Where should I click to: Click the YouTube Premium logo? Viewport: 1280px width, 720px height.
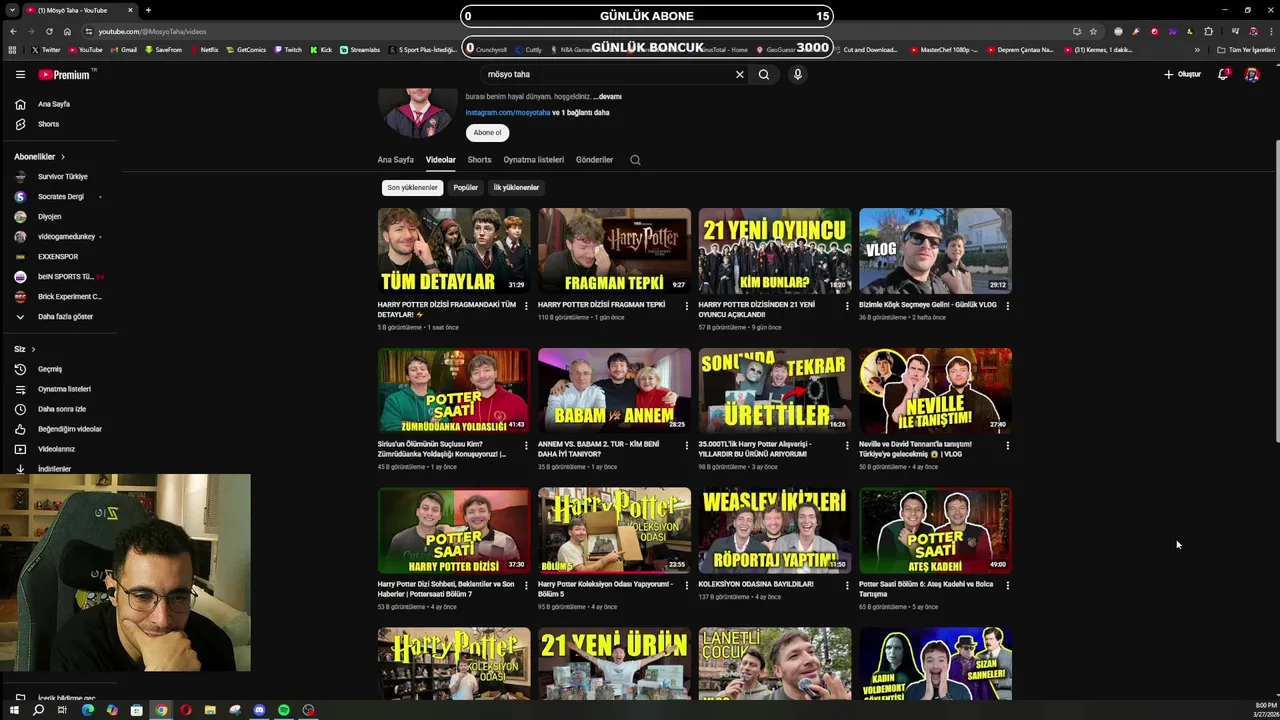66,74
